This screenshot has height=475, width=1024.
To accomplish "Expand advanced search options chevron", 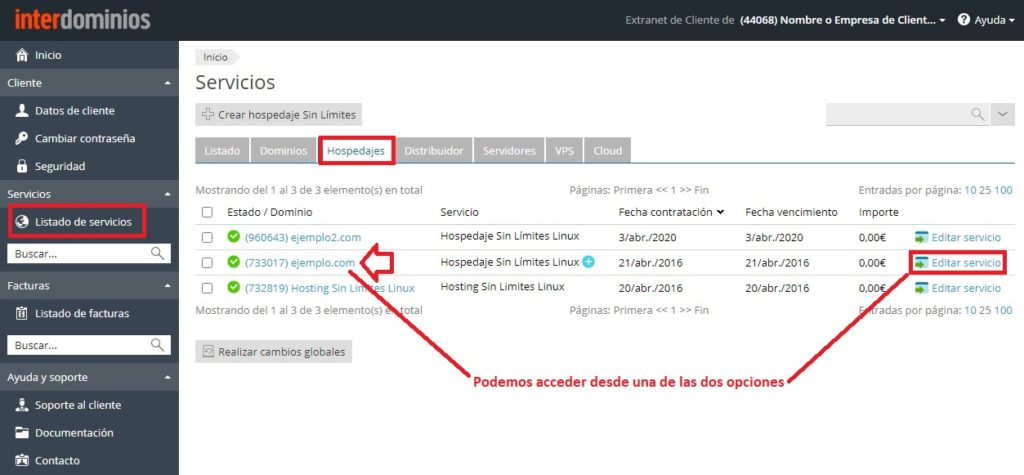I will tap(1003, 114).
